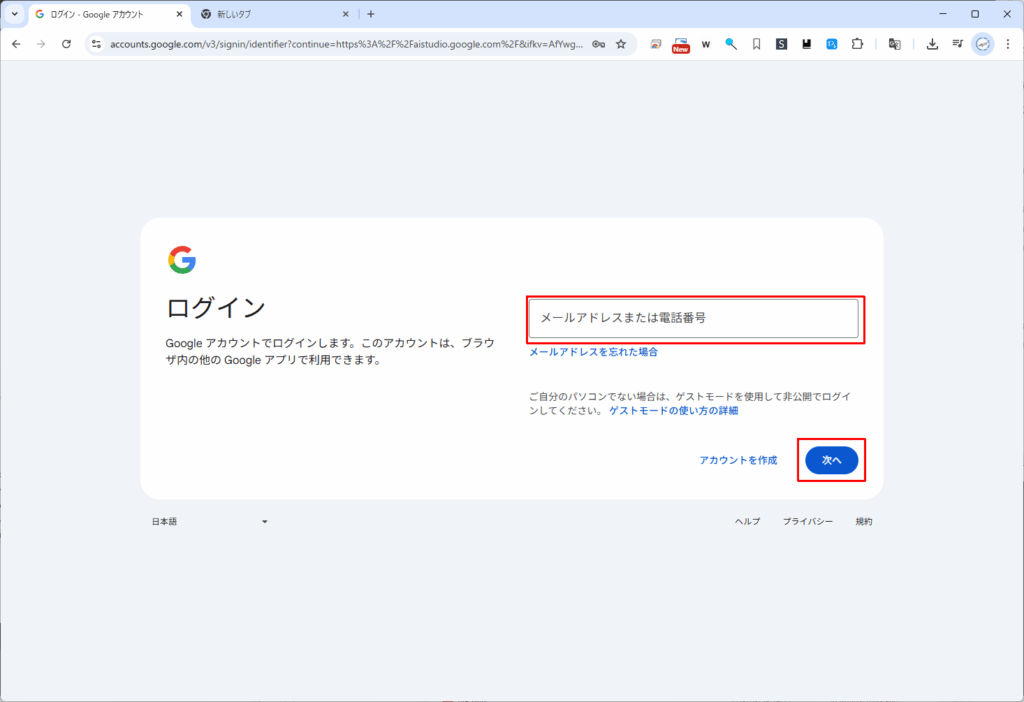Viewport: 1024px width, 702px height.
Task: Open the プライバシー footer link
Action: click(x=808, y=522)
